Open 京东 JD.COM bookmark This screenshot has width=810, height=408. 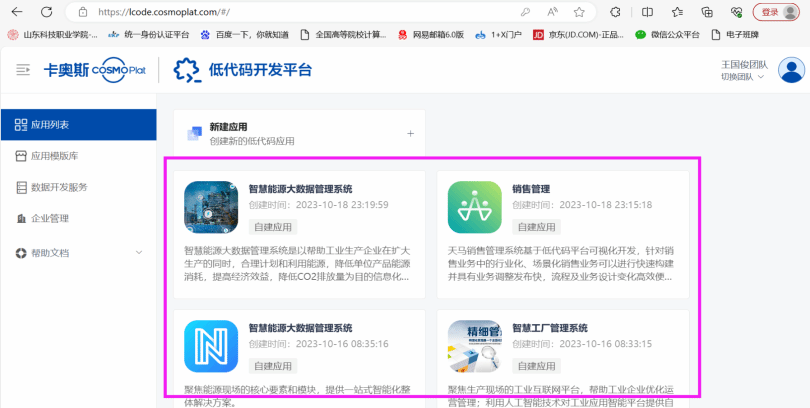(x=578, y=35)
